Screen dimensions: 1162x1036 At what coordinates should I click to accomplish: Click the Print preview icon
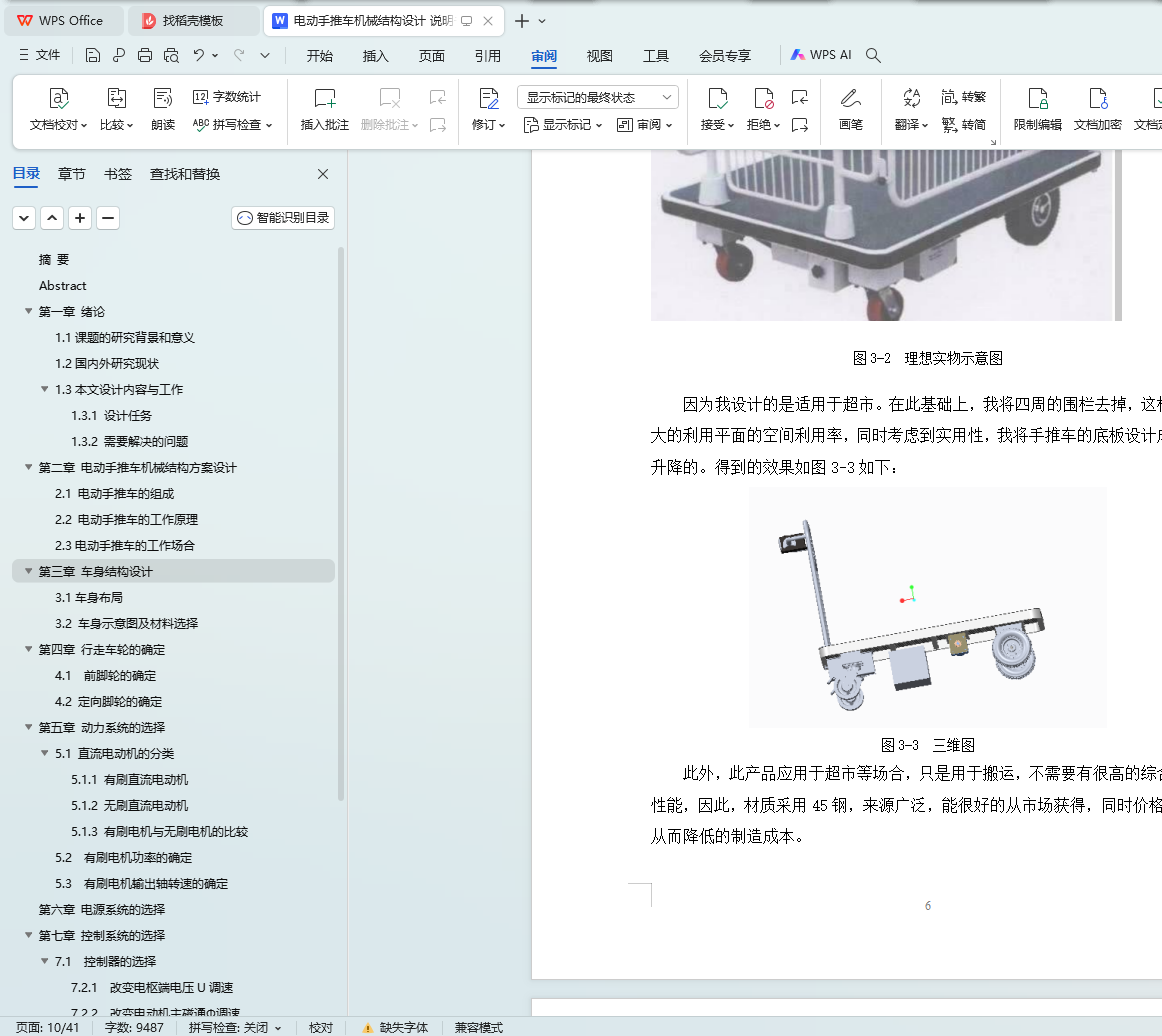[171, 55]
